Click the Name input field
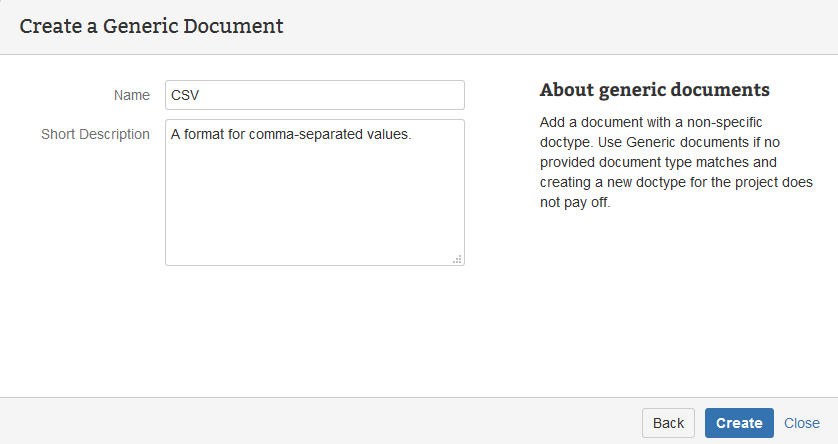Image resolution: width=838 pixels, height=444 pixels. (x=314, y=95)
